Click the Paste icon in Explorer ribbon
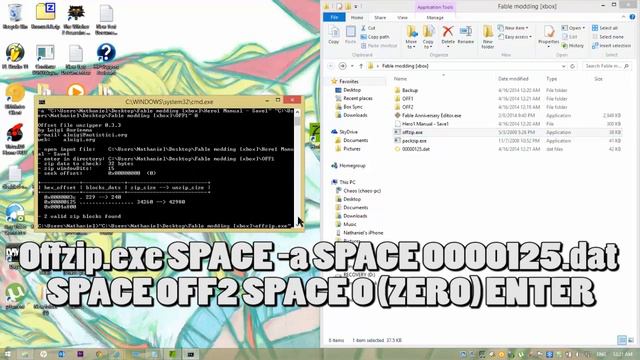Image resolution: width=640 pixels, height=360 pixels. 350,35
